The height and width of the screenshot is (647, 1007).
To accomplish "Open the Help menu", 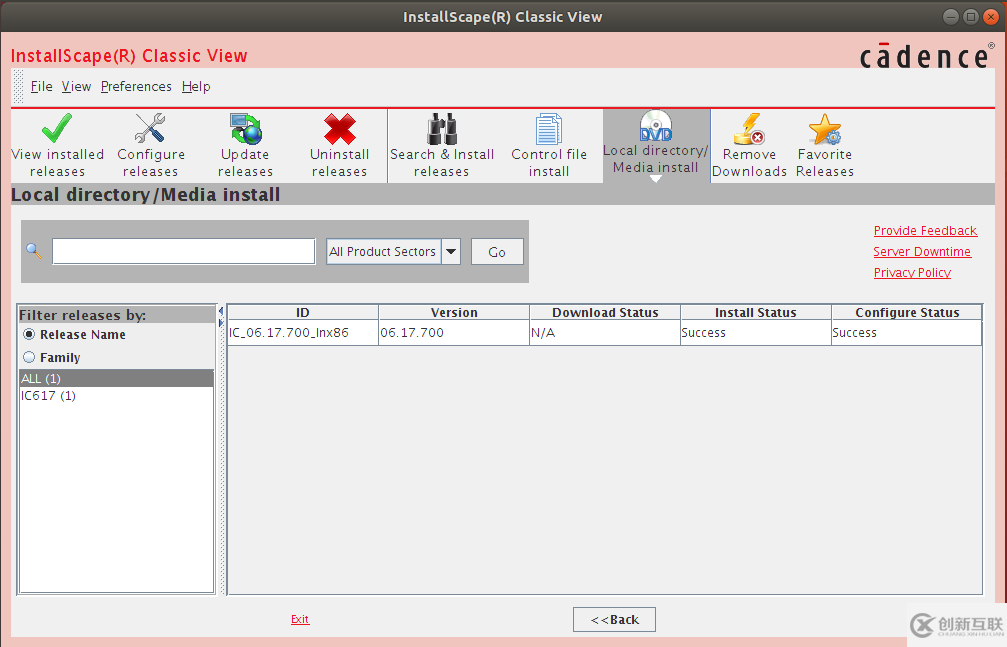I will pyautogui.click(x=196, y=86).
